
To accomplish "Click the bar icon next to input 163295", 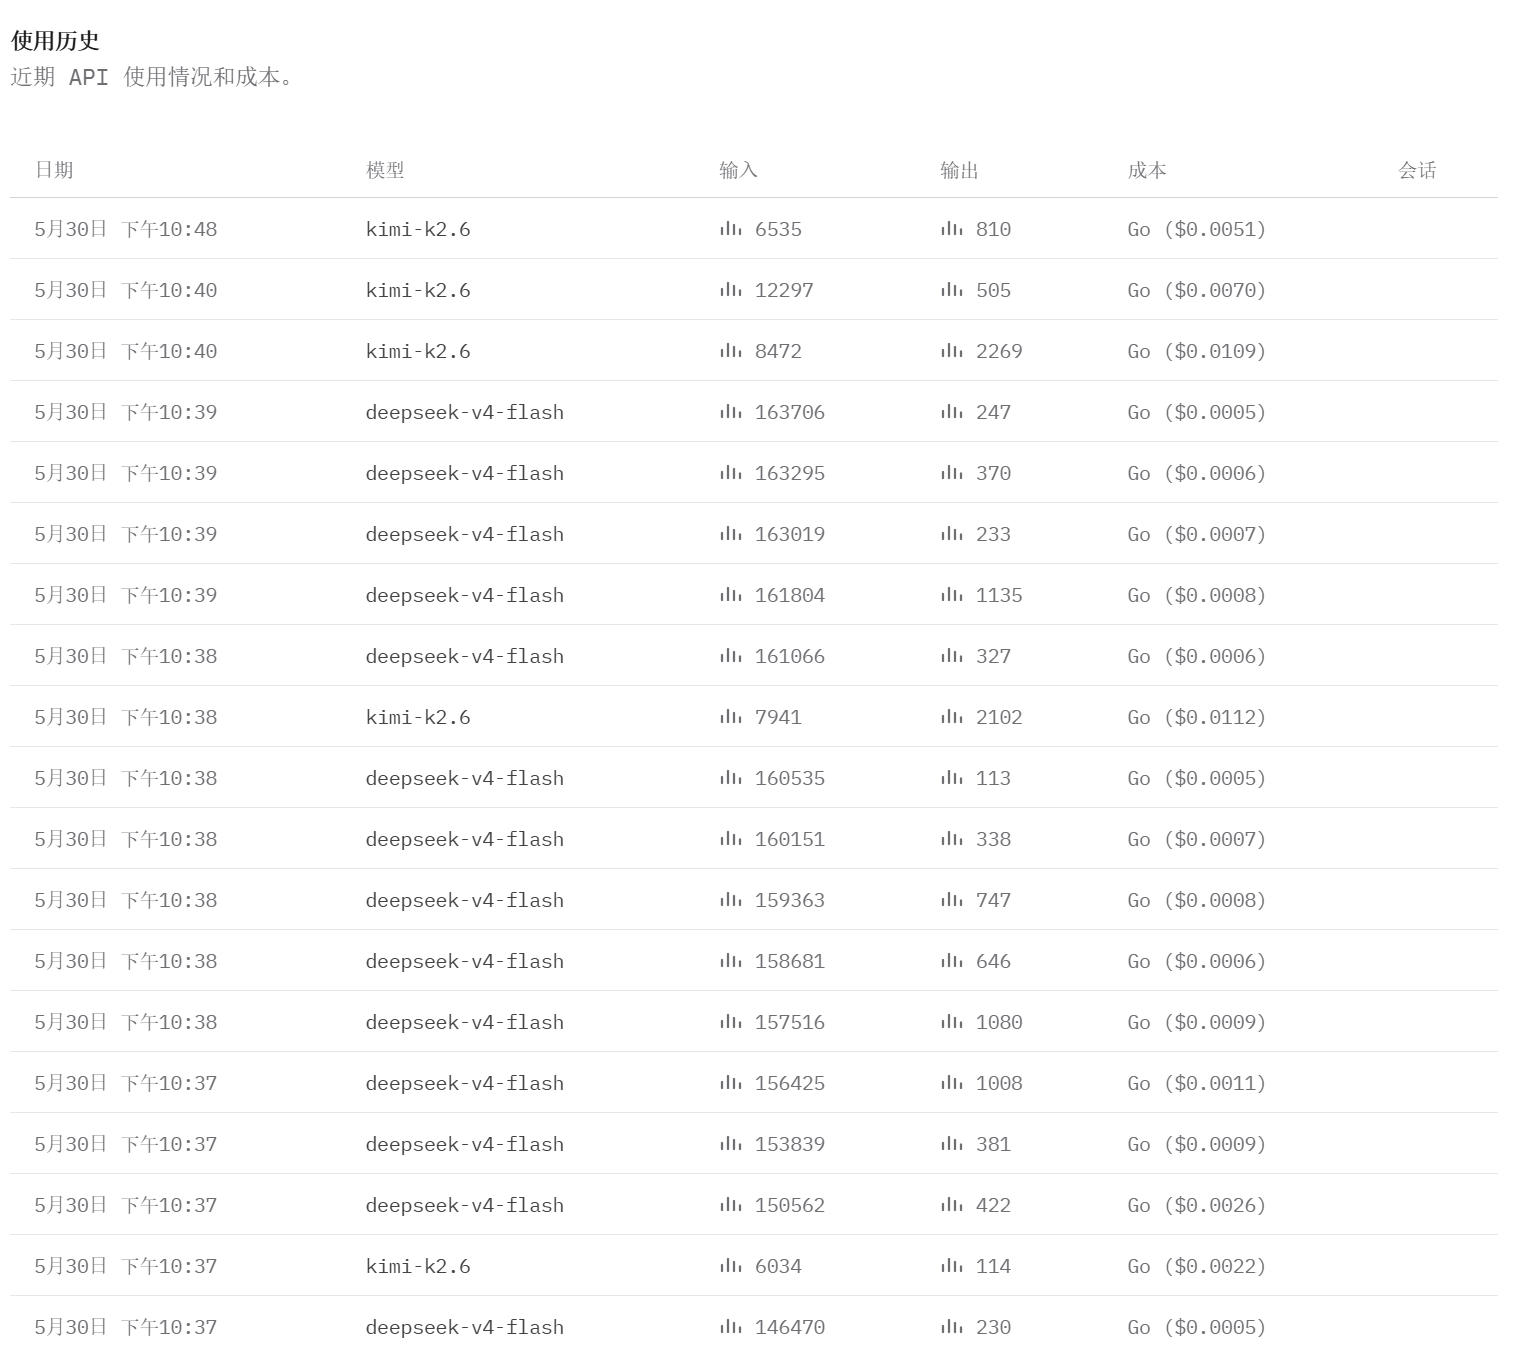I will 730,473.
